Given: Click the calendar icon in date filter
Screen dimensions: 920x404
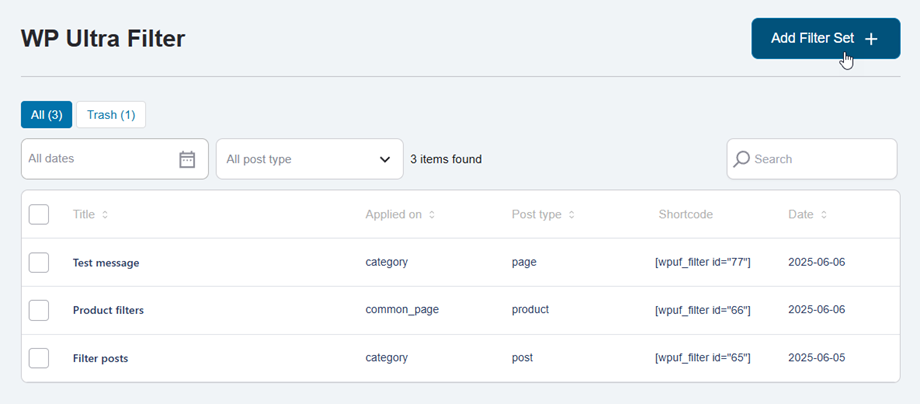Looking at the screenshot, I should tap(187, 159).
